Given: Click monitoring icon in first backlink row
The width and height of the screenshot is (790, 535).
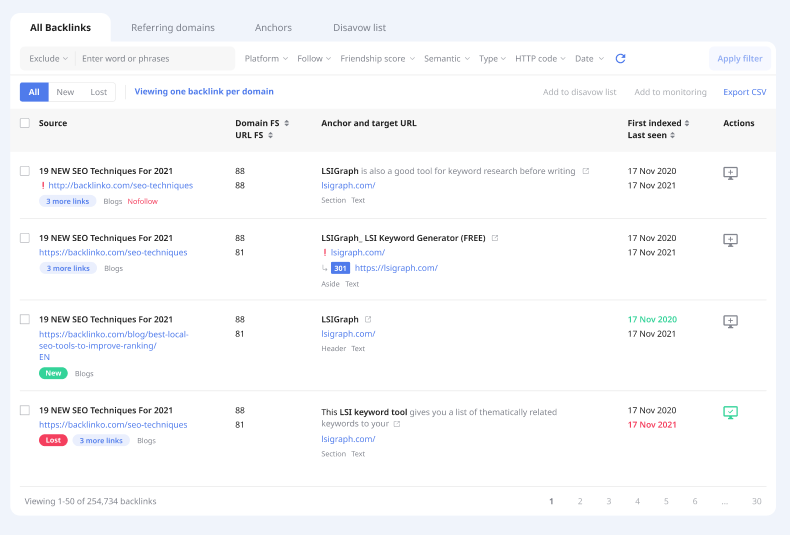Looking at the screenshot, I should click(730, 173).
